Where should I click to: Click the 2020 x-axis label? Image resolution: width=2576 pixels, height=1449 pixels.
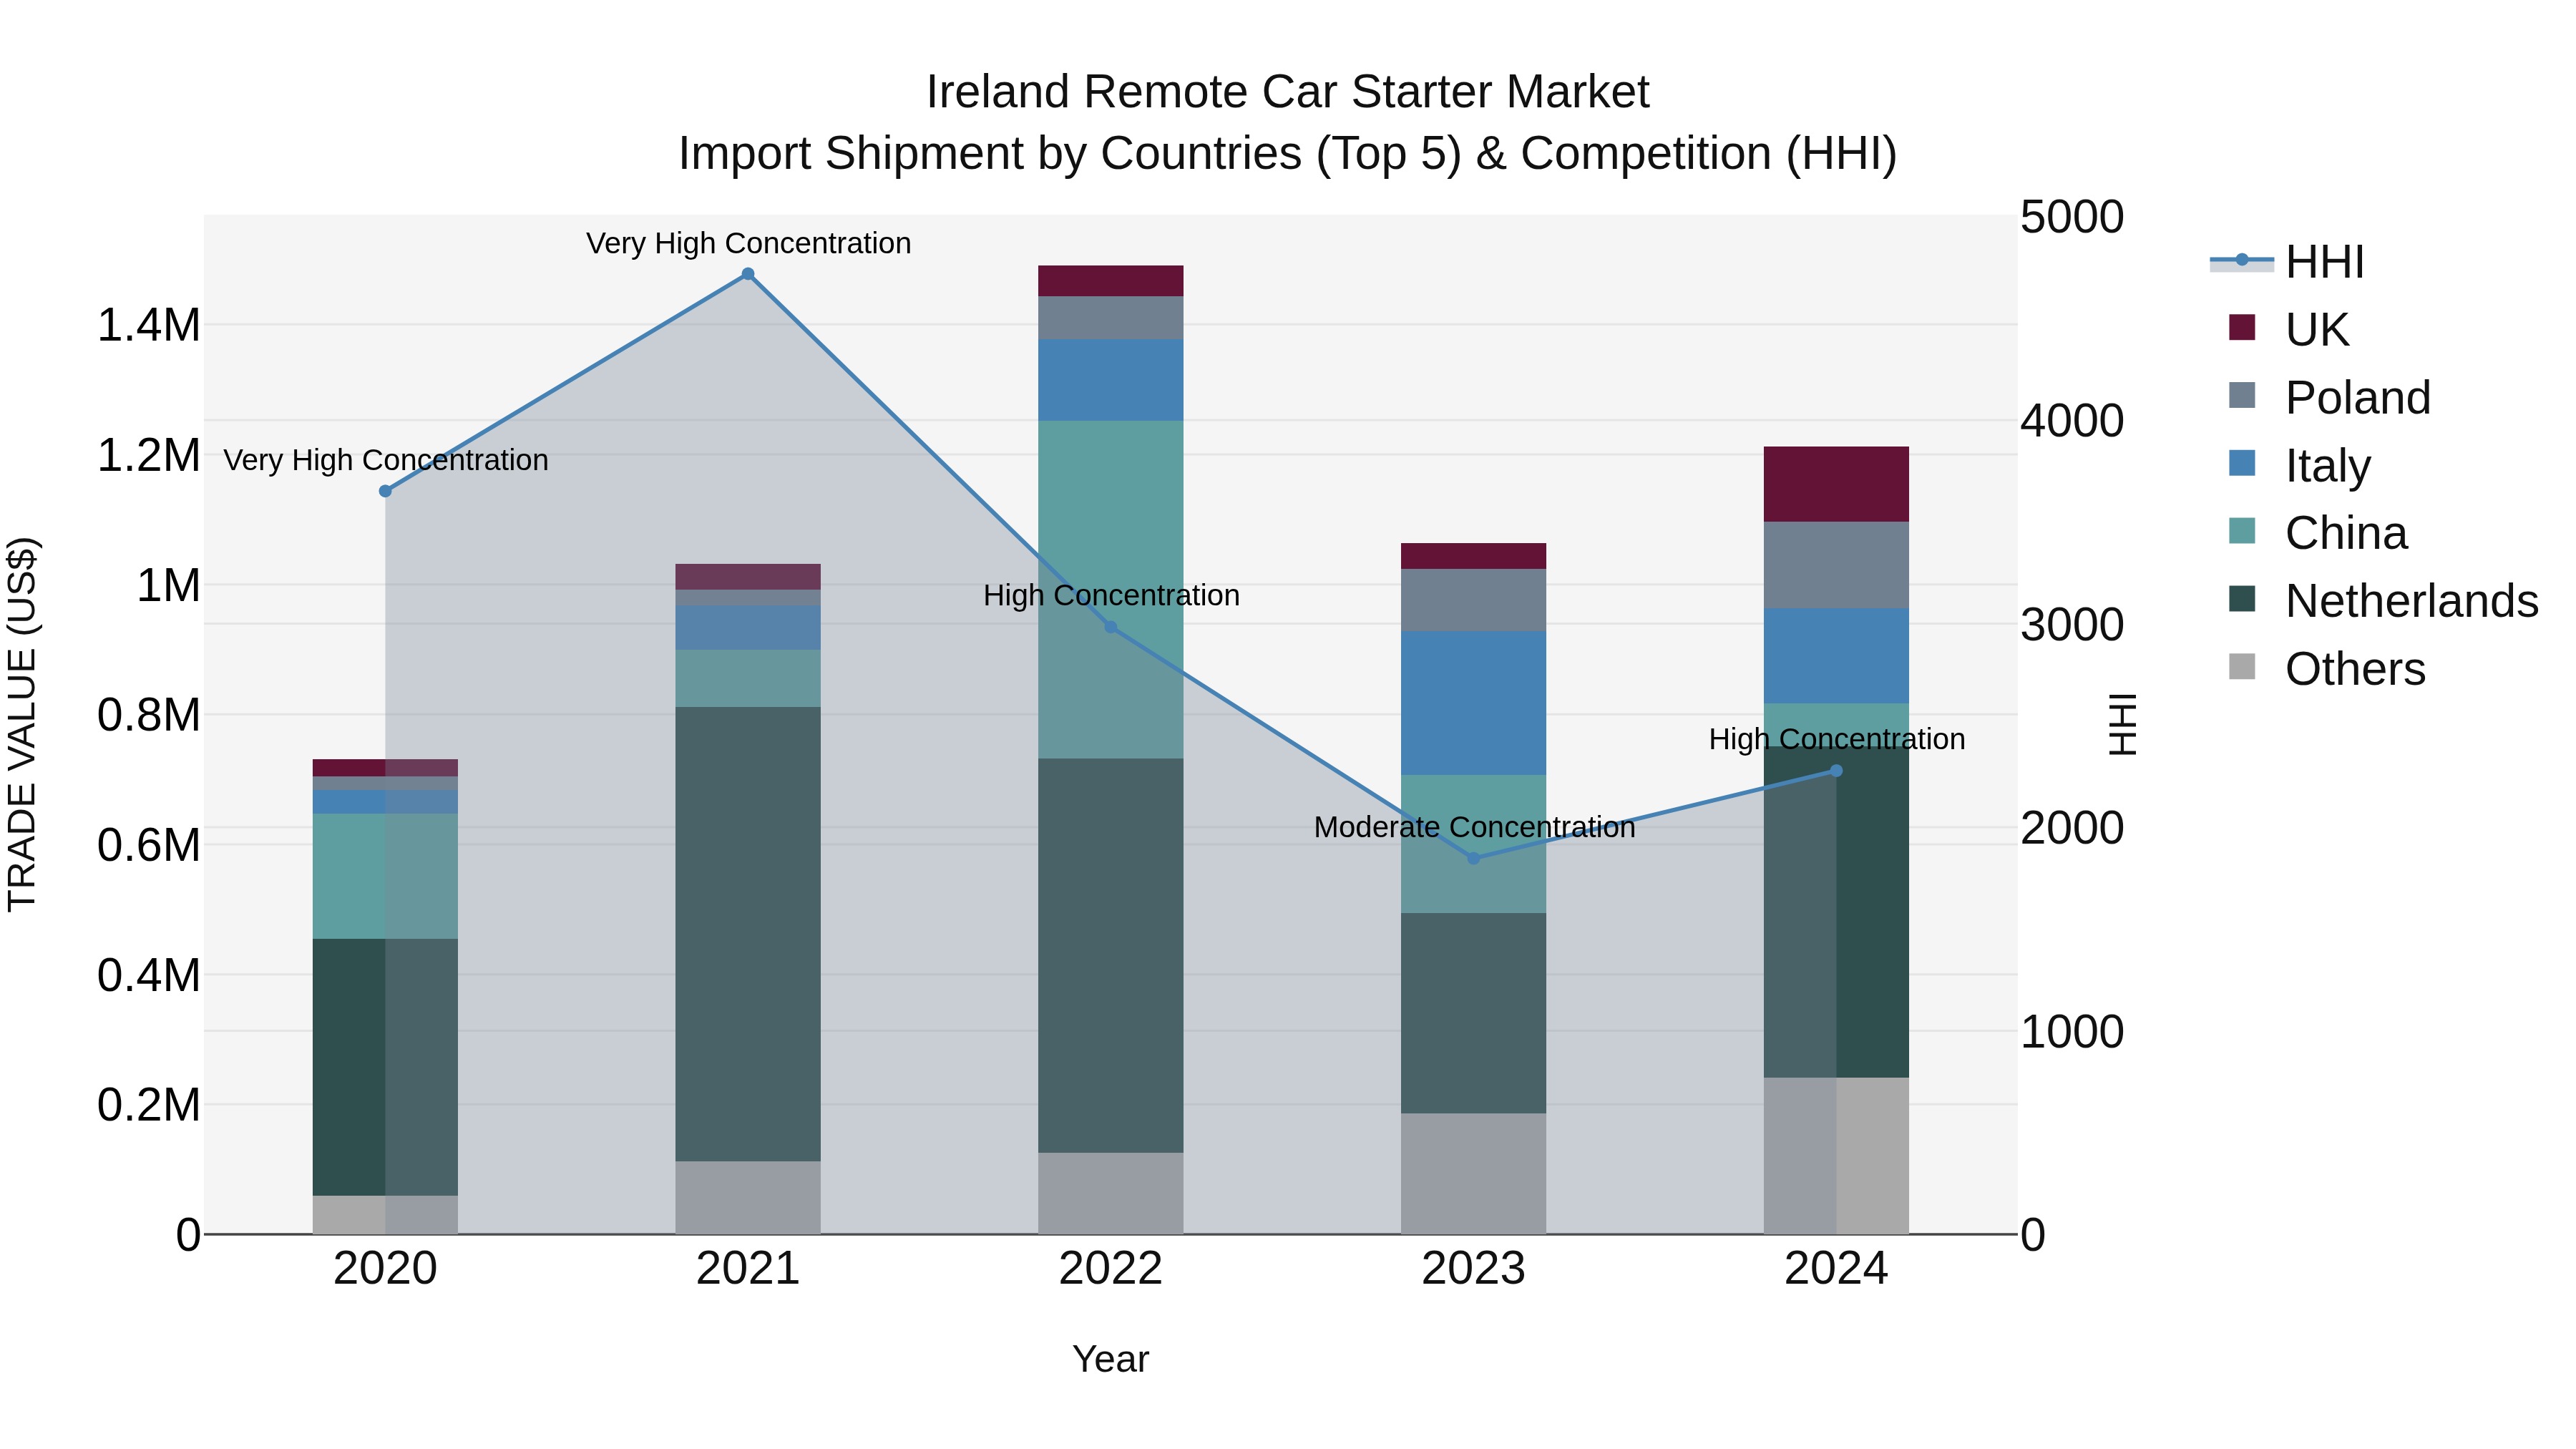tap(385, 1269)
